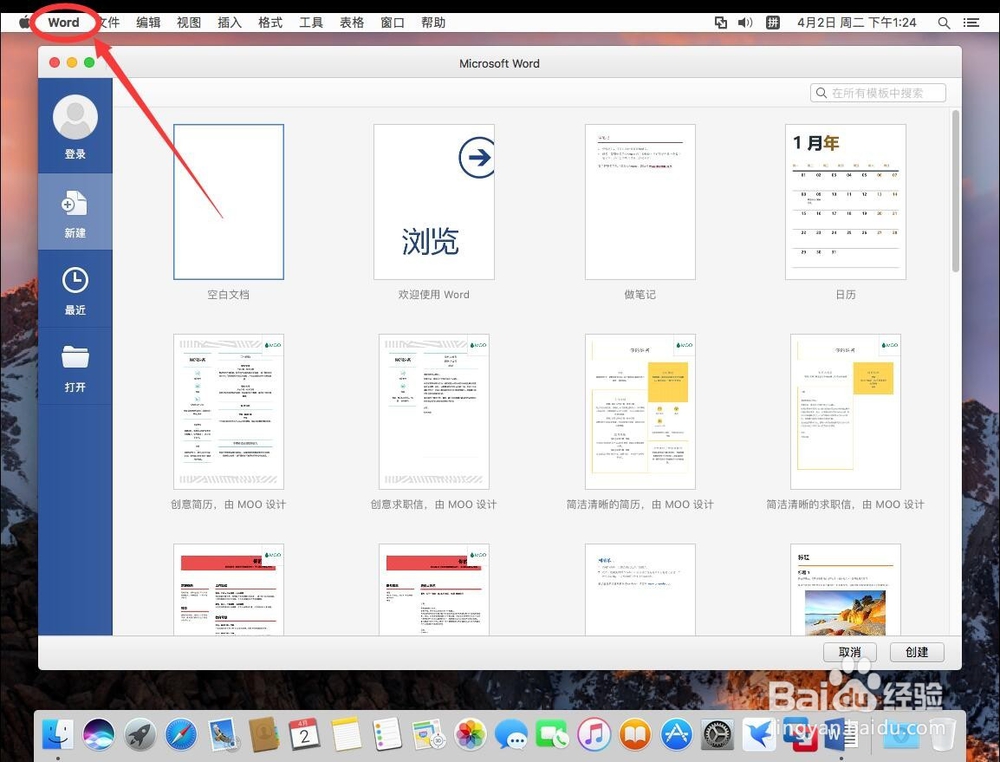The width and height of the screenshot is (1000, 762).
Task: Focus the 在所有模板中搜索 search field
Action: point(878,92)
